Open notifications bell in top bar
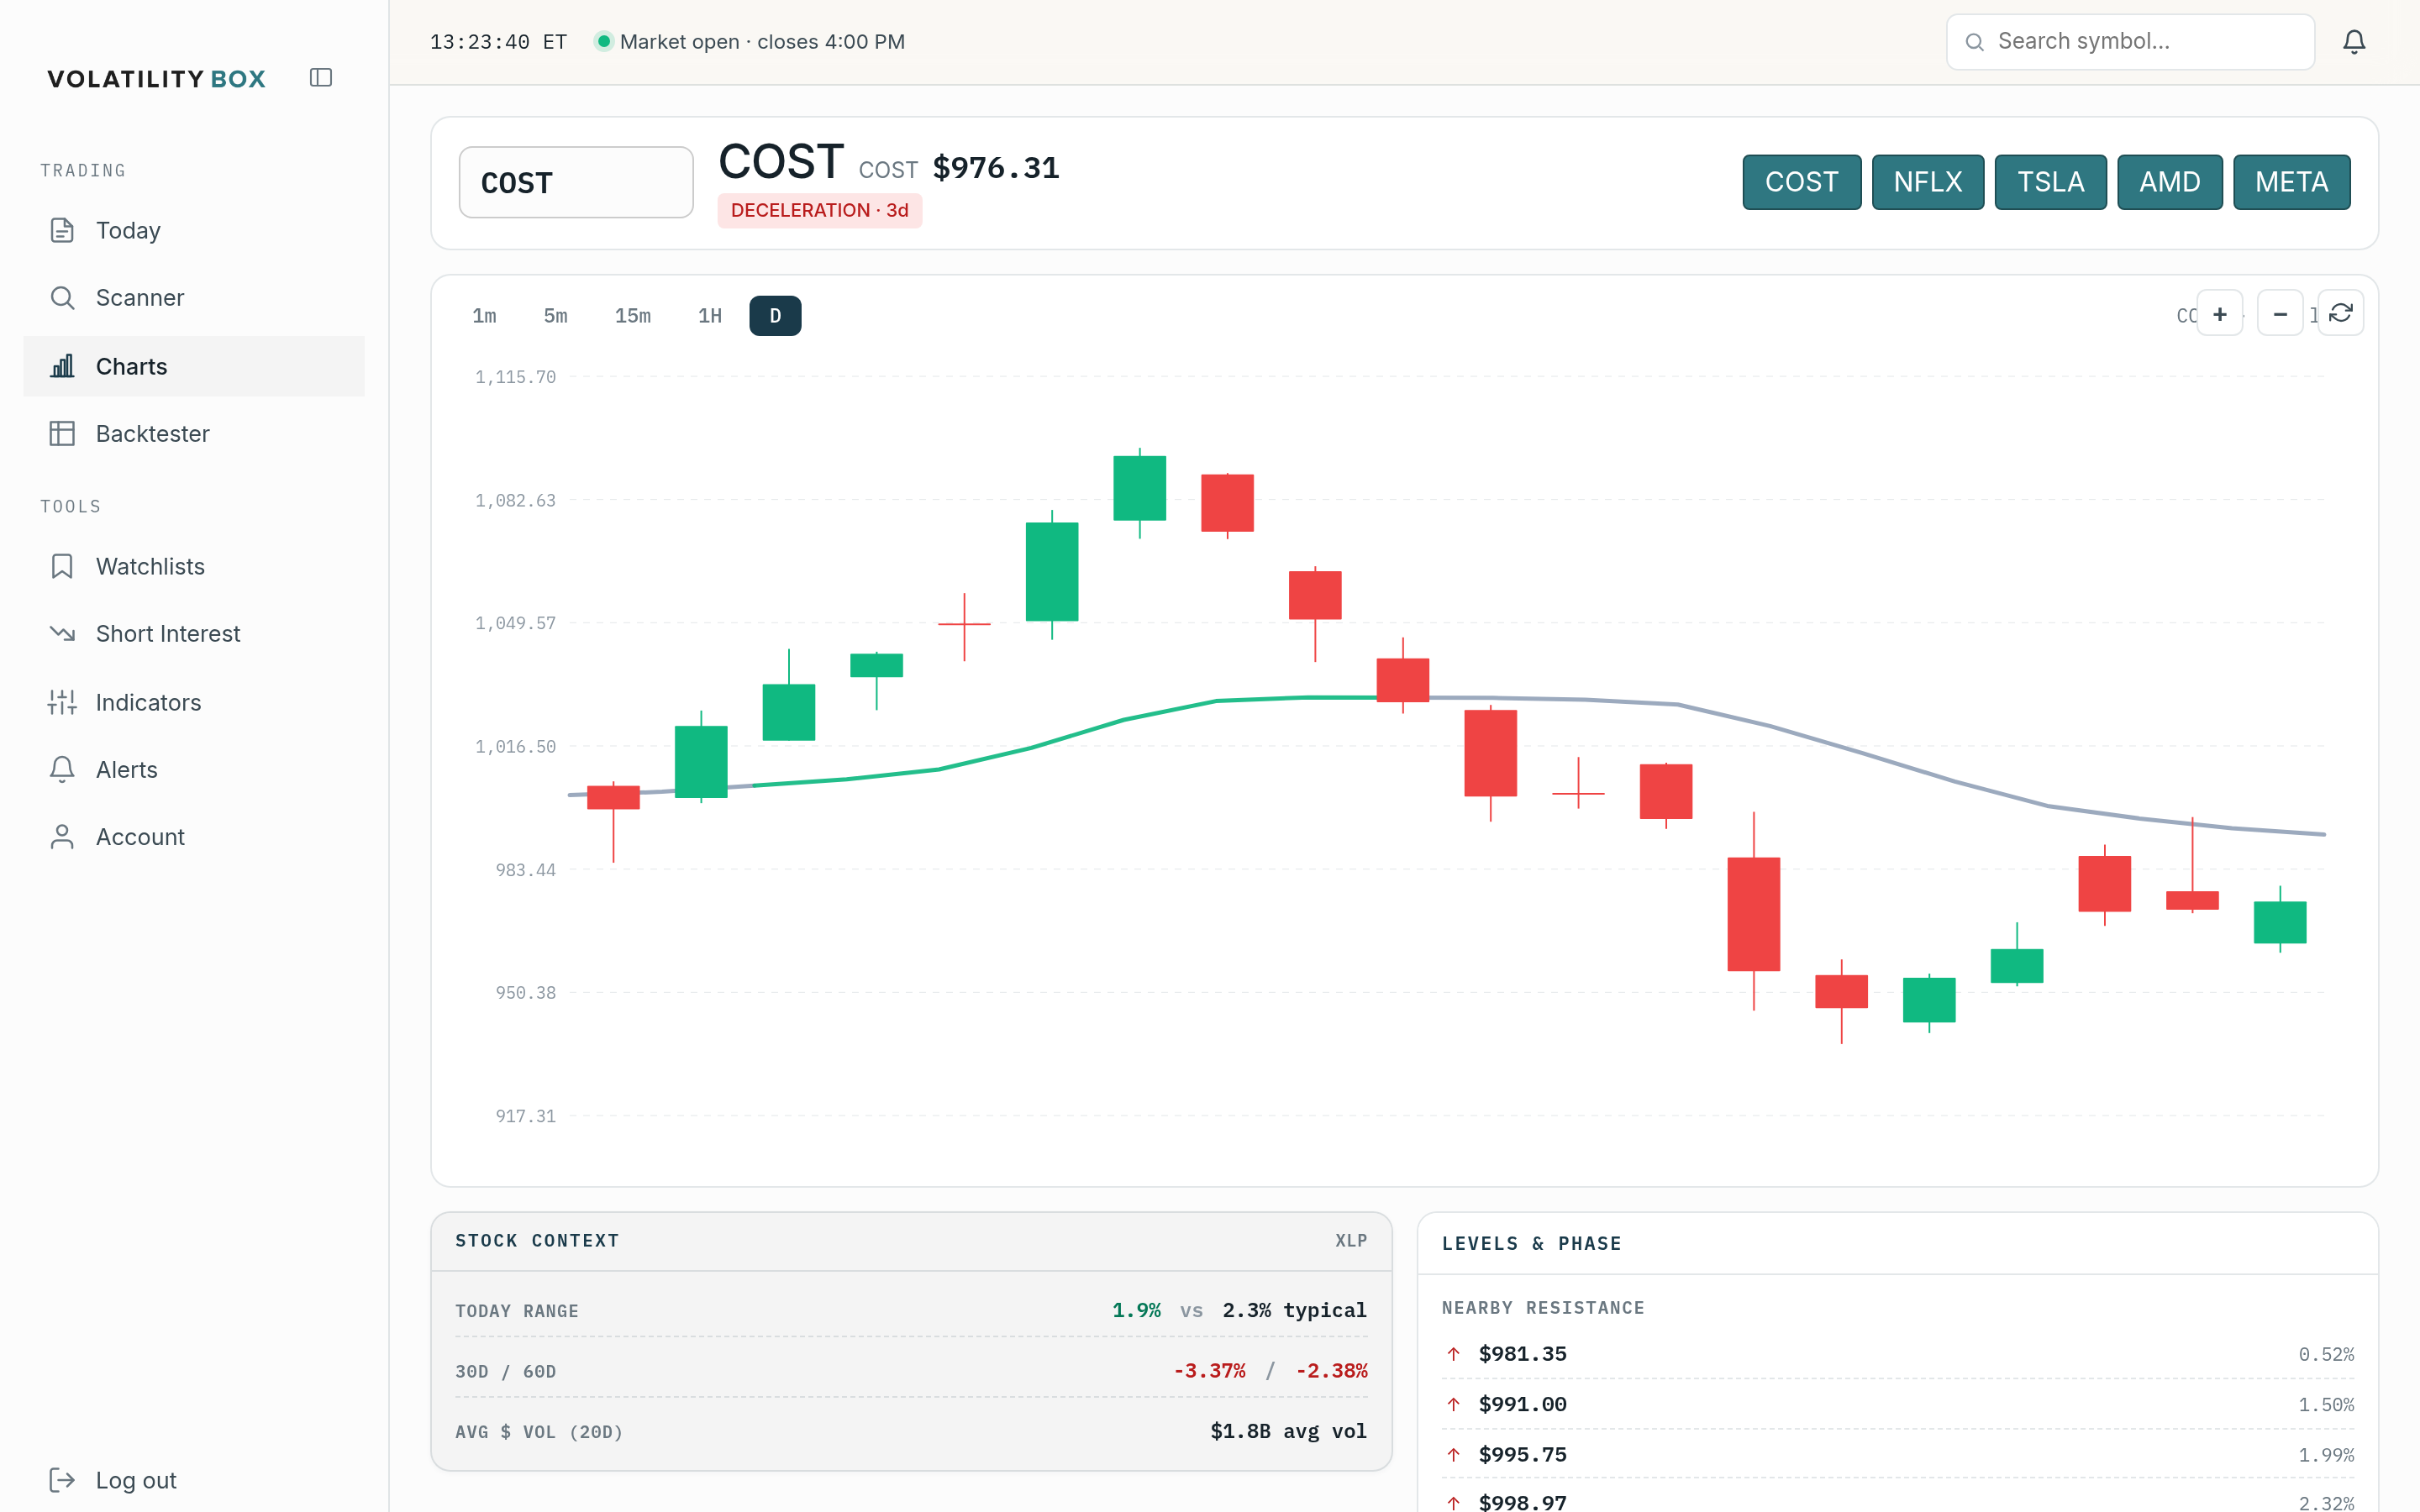 point(2354,42)
